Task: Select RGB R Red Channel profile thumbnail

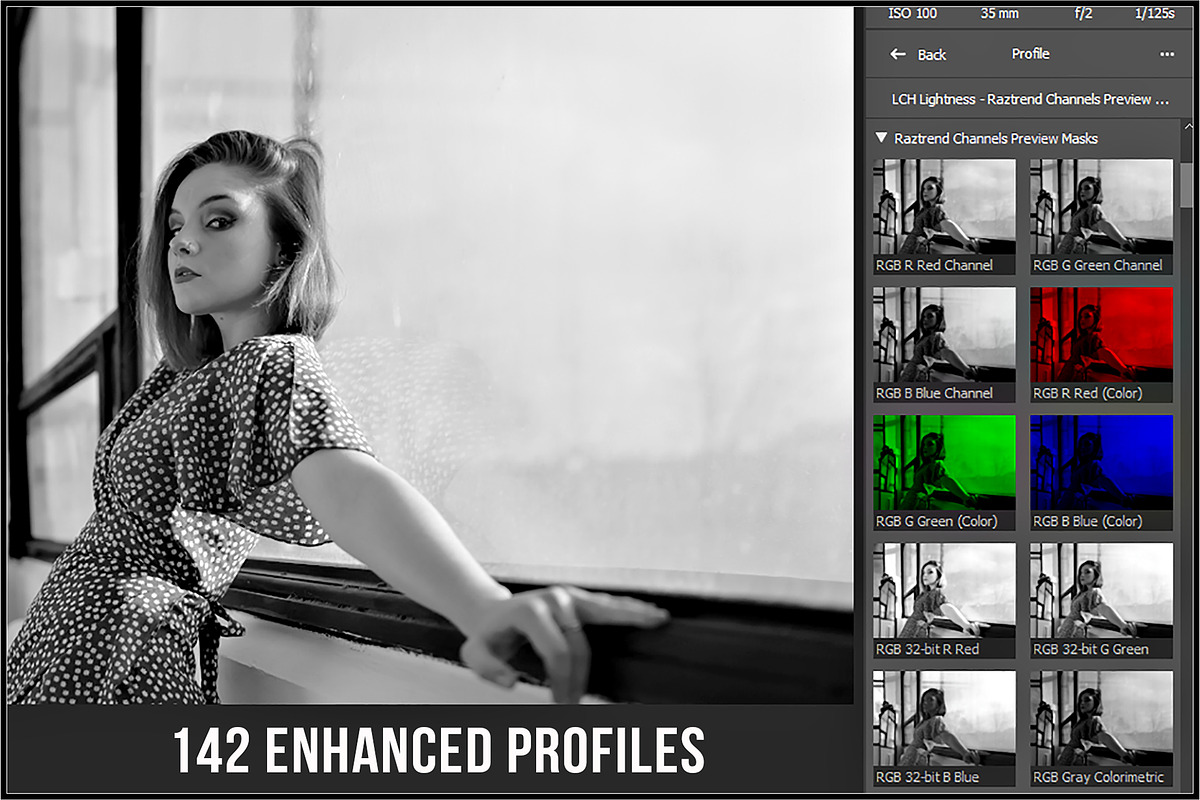Action: 944,207
